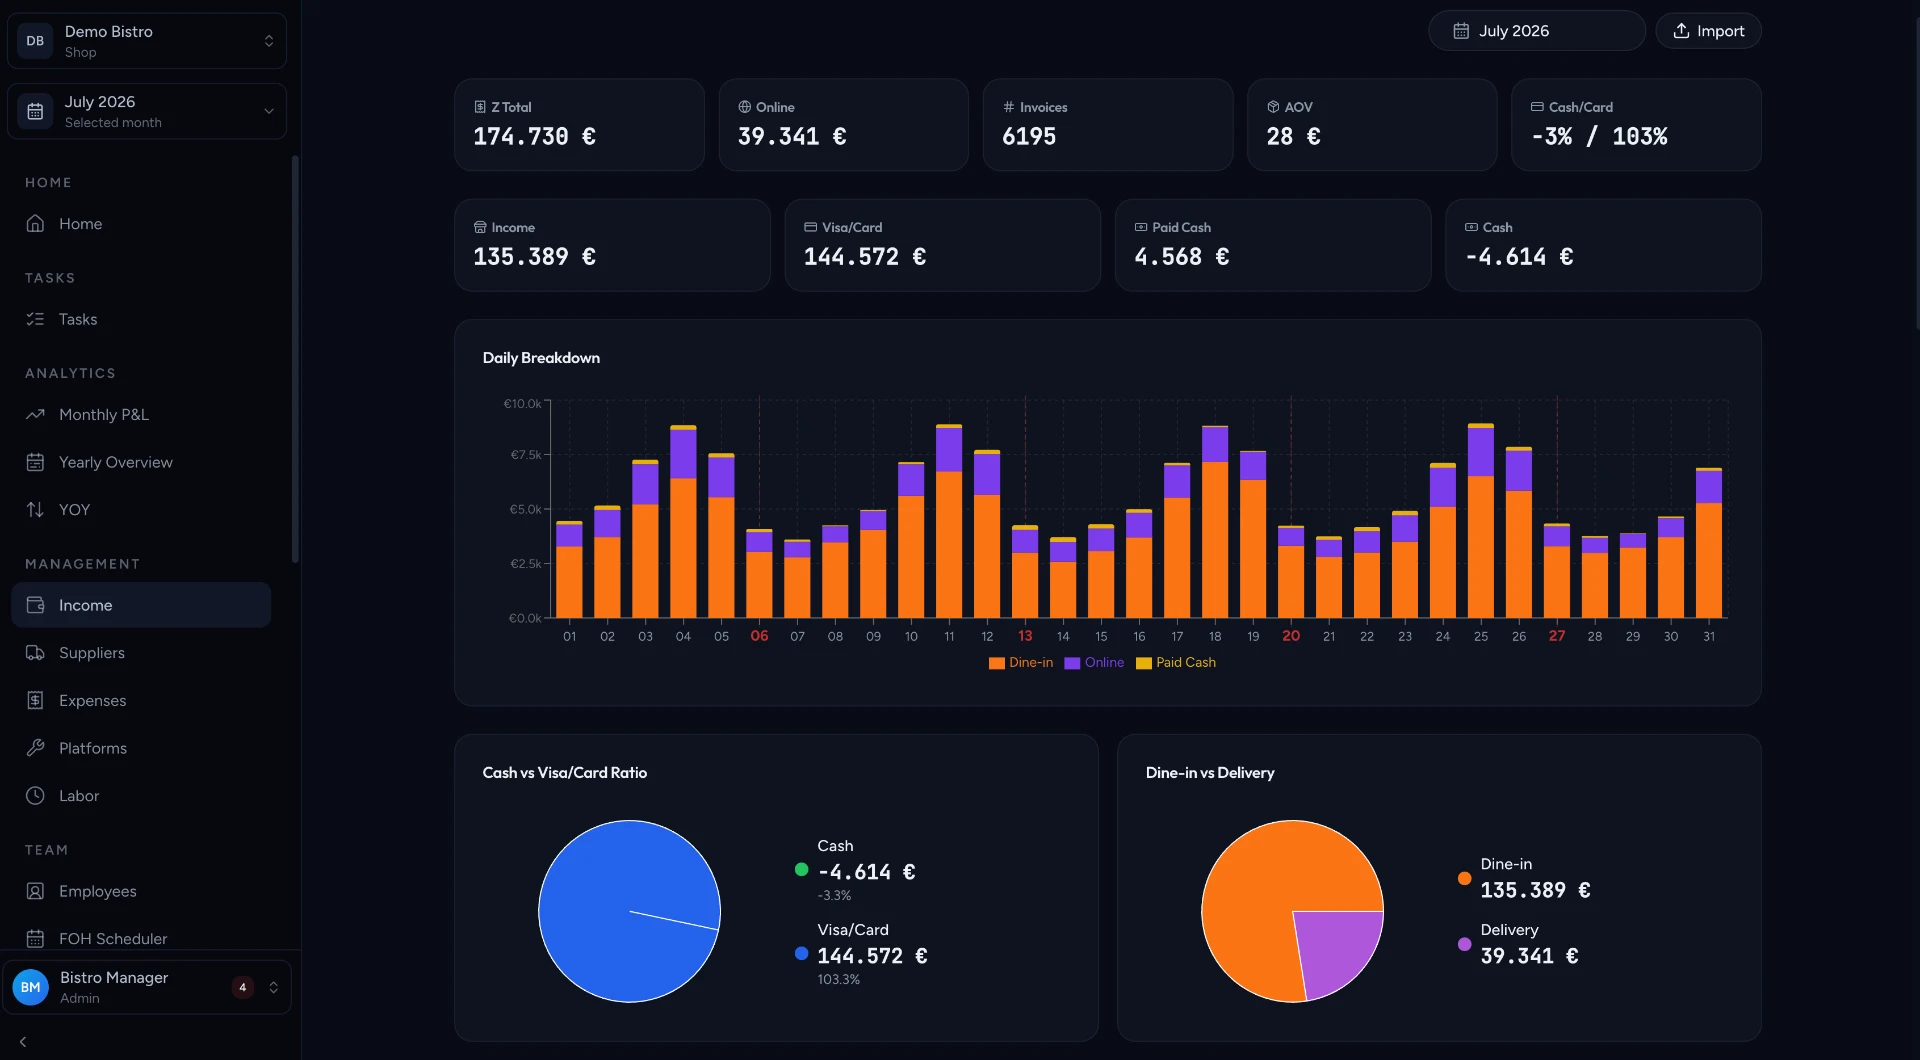Click the DB shop avatar badge
This screenshot has height=1060, width=1920.
(x=35, y=41)
